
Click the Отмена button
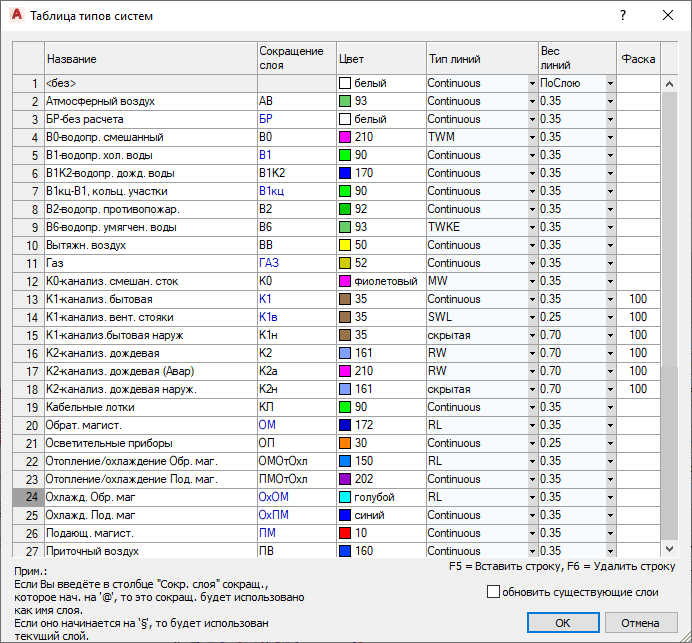point(641,622)
